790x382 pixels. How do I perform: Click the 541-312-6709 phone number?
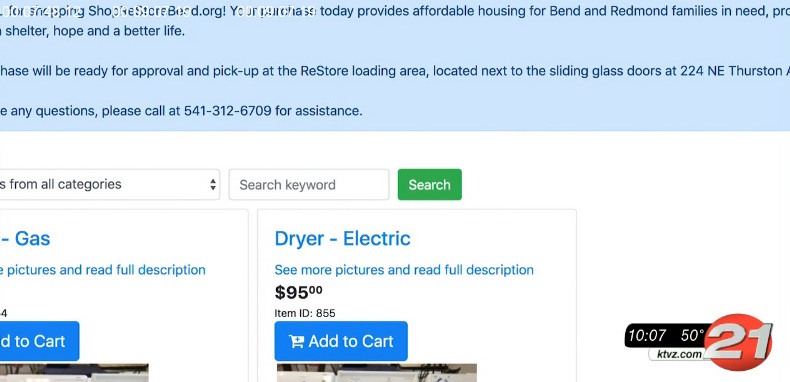(228, 111)
